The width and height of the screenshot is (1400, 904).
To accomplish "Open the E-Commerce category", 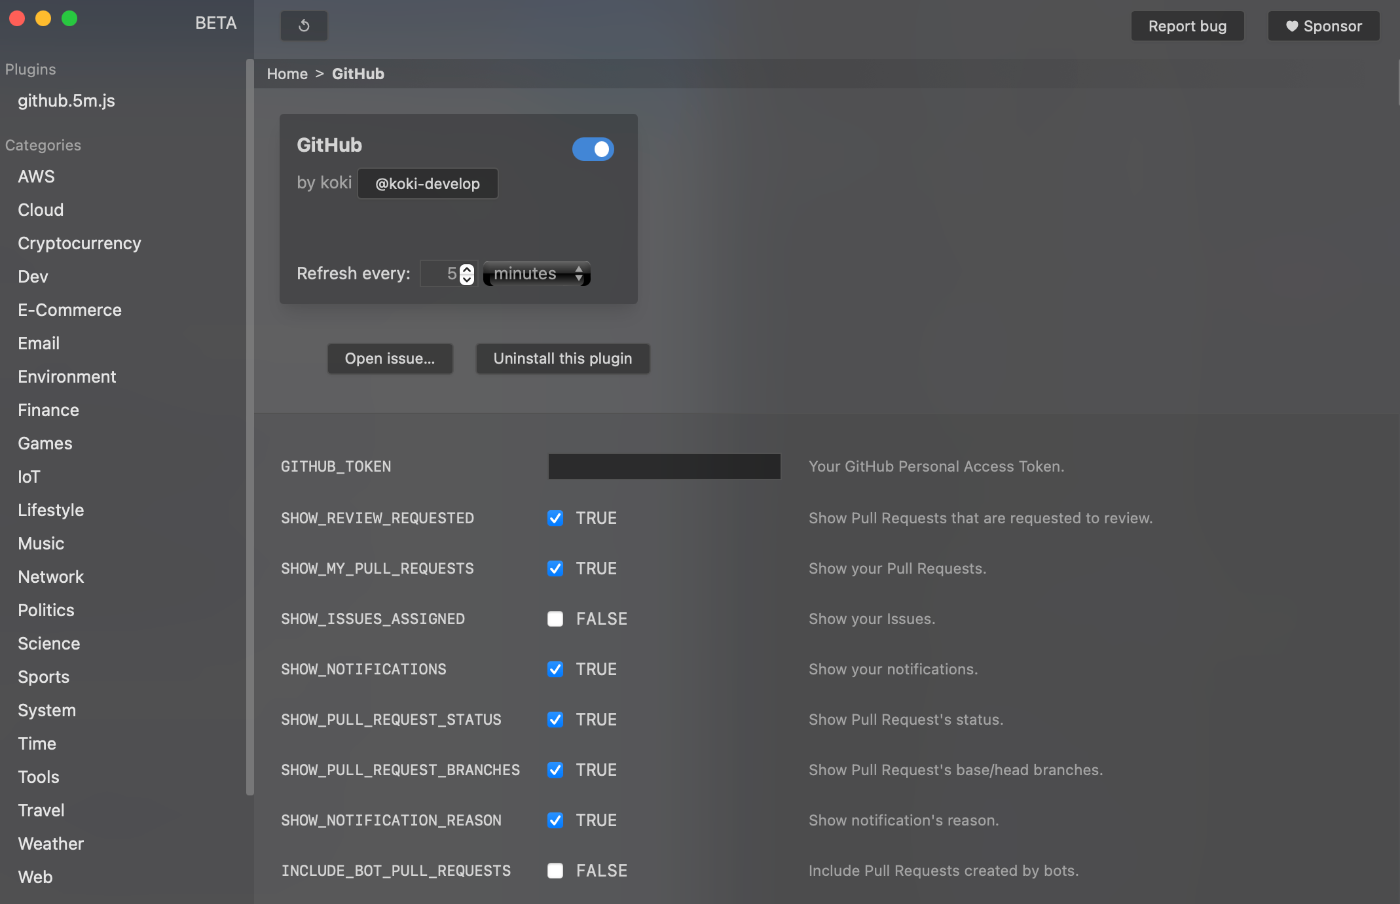I will click(x=70, y=310).
